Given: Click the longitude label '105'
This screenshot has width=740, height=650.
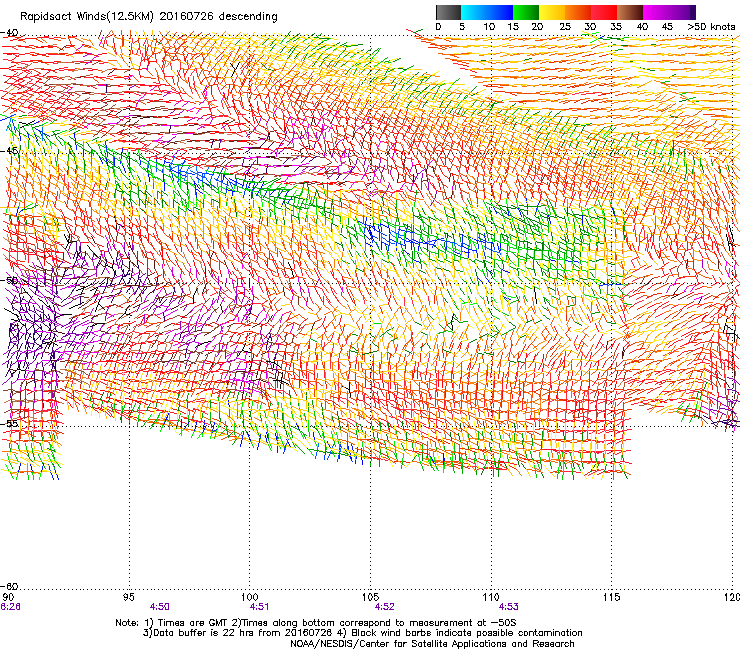Looking at the screenshot, I should (370, 597).
